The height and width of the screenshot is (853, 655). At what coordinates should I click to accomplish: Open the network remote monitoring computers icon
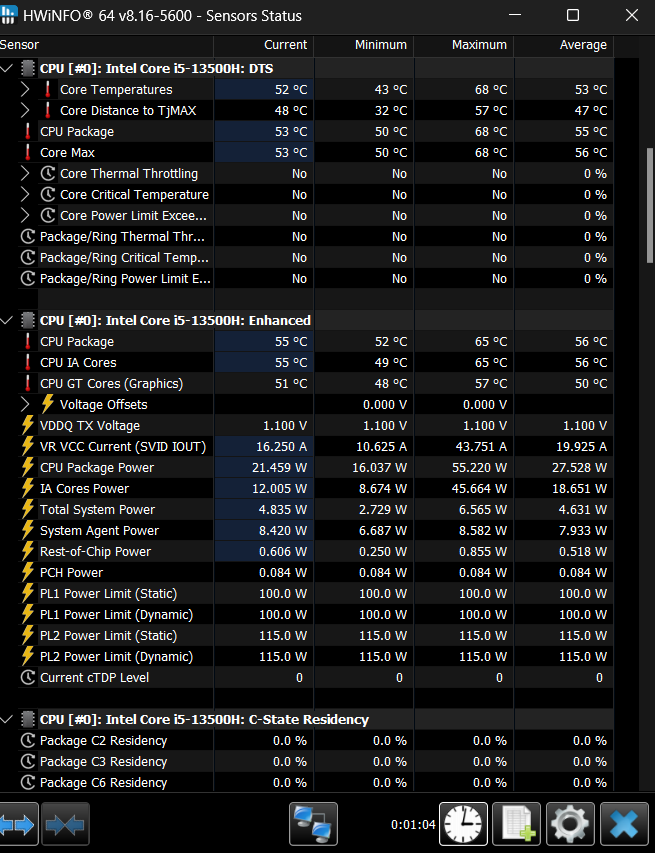(x=313, y=824)
